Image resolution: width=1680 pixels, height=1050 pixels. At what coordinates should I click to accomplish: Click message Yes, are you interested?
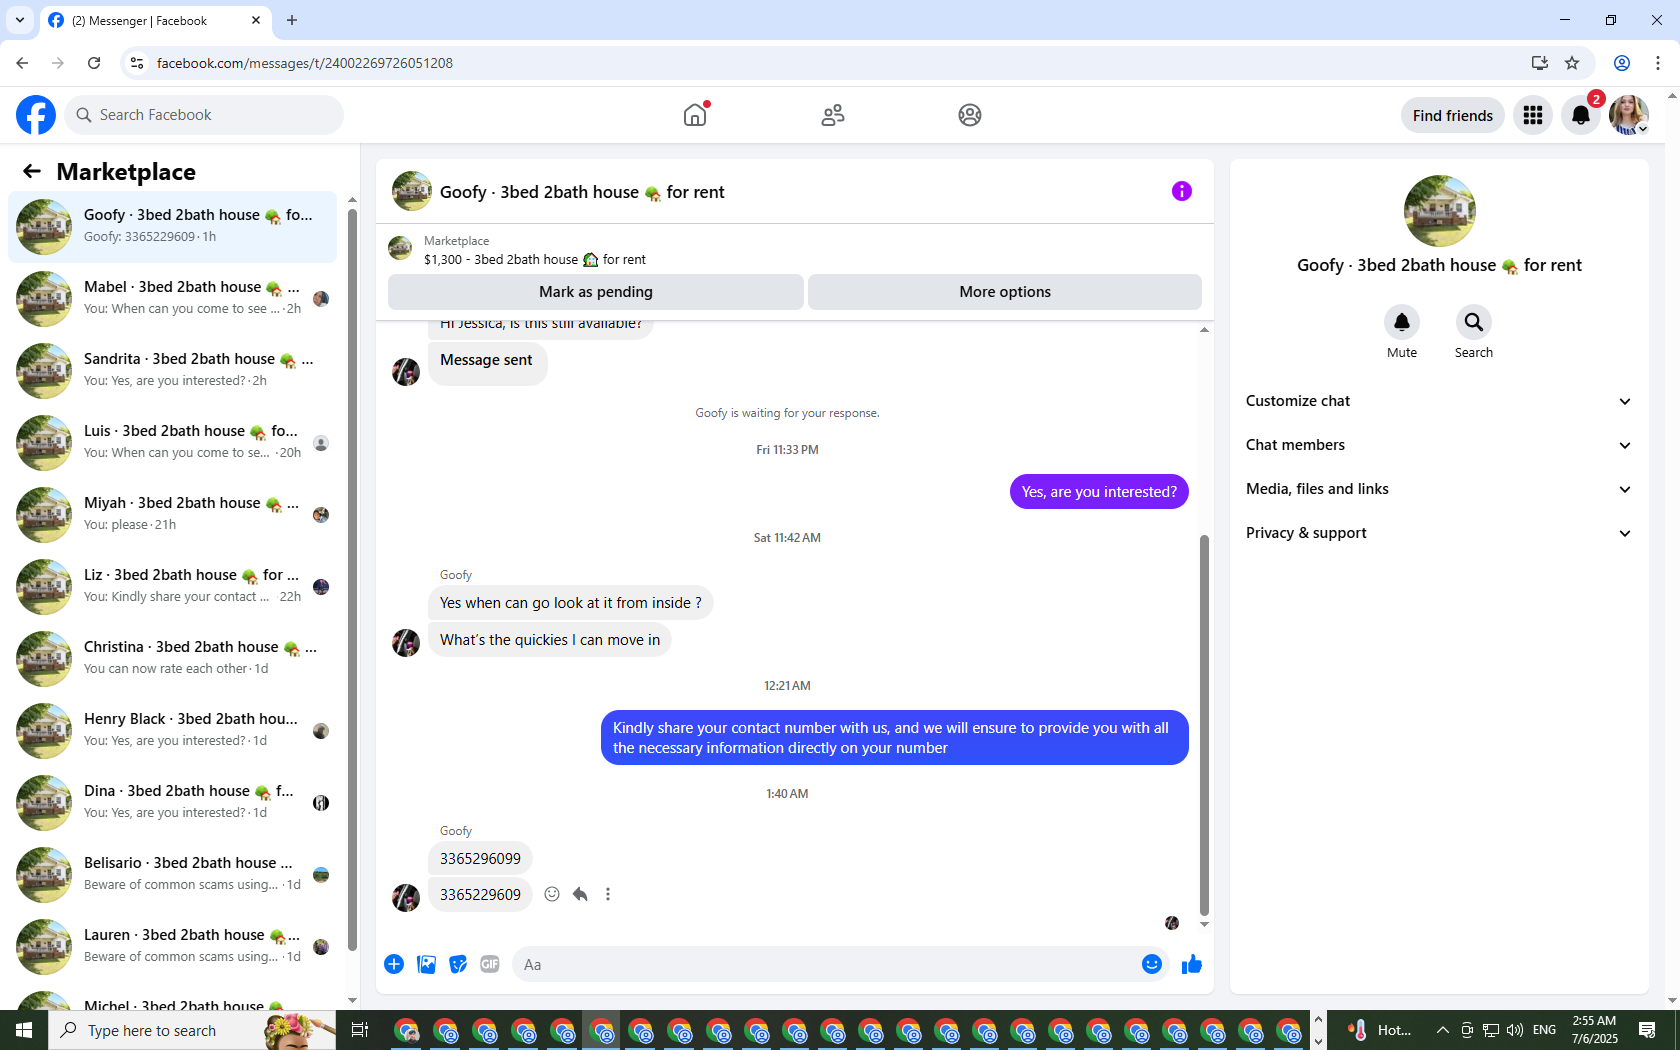[x=1099, y=492]
